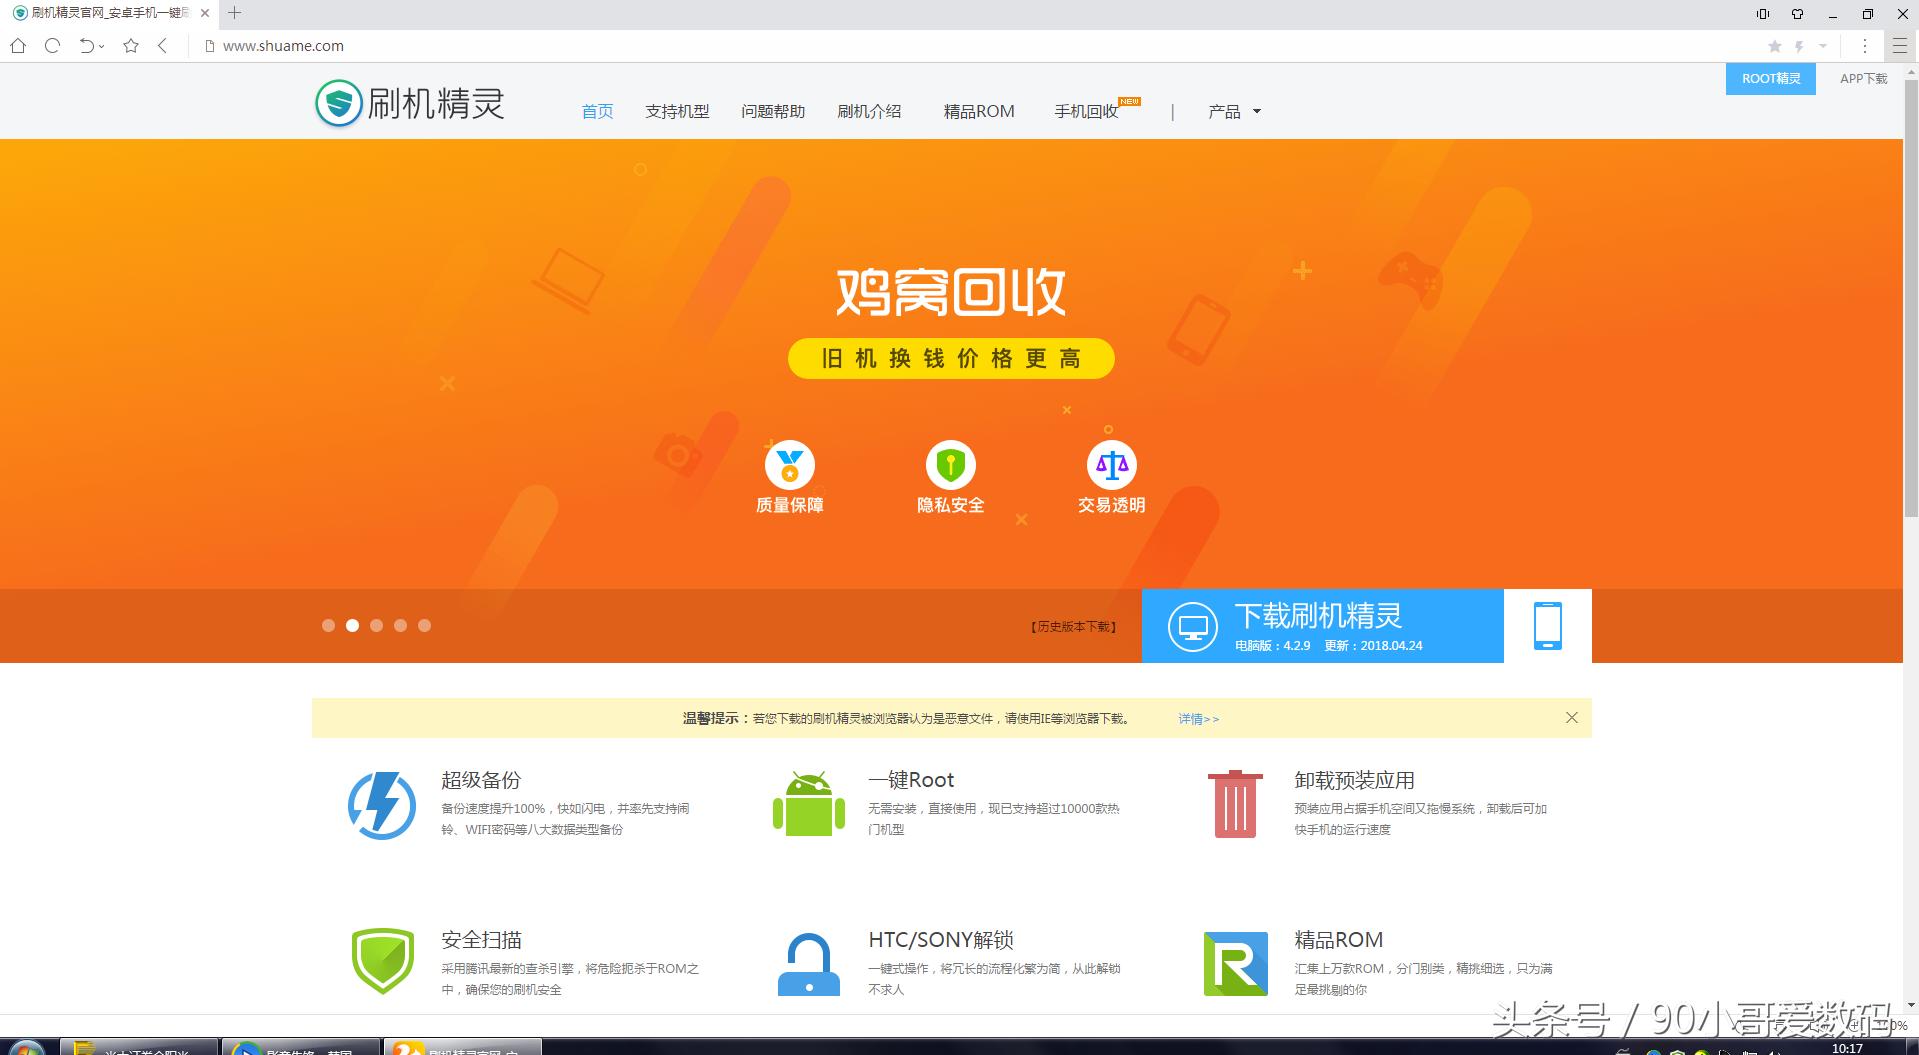Expand the bookmark star dropdown arrow
The width and height of the screenshot is (1919, 1055).
point(1823,46)
